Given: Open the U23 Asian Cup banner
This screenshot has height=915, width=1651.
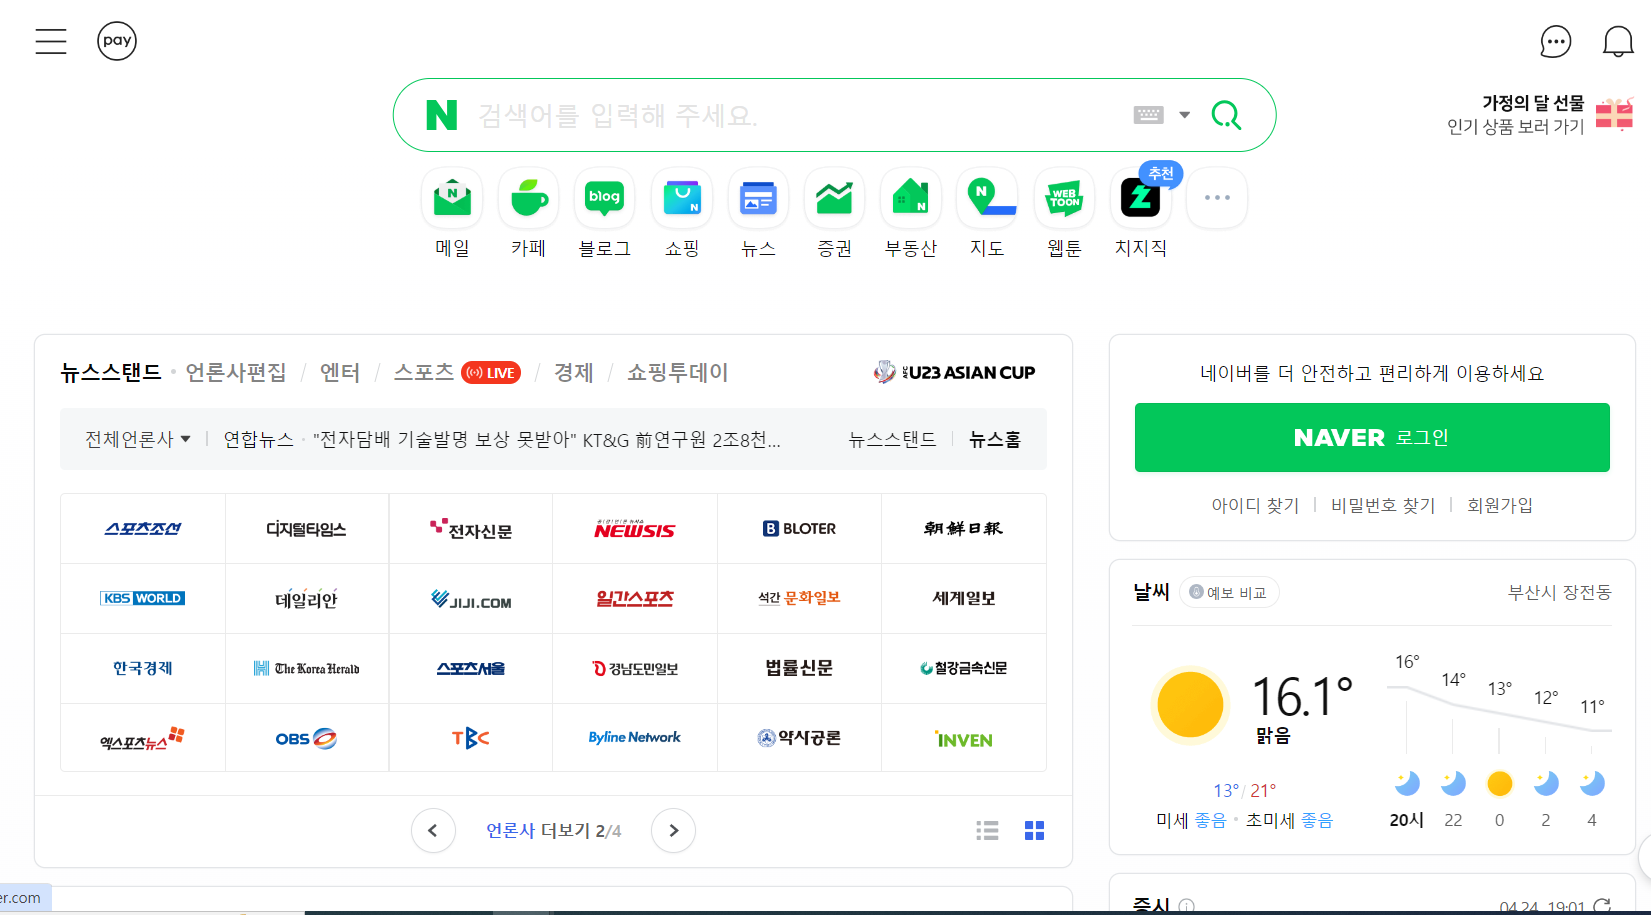Looking at the screenshot, I should [x=954, y=372].
